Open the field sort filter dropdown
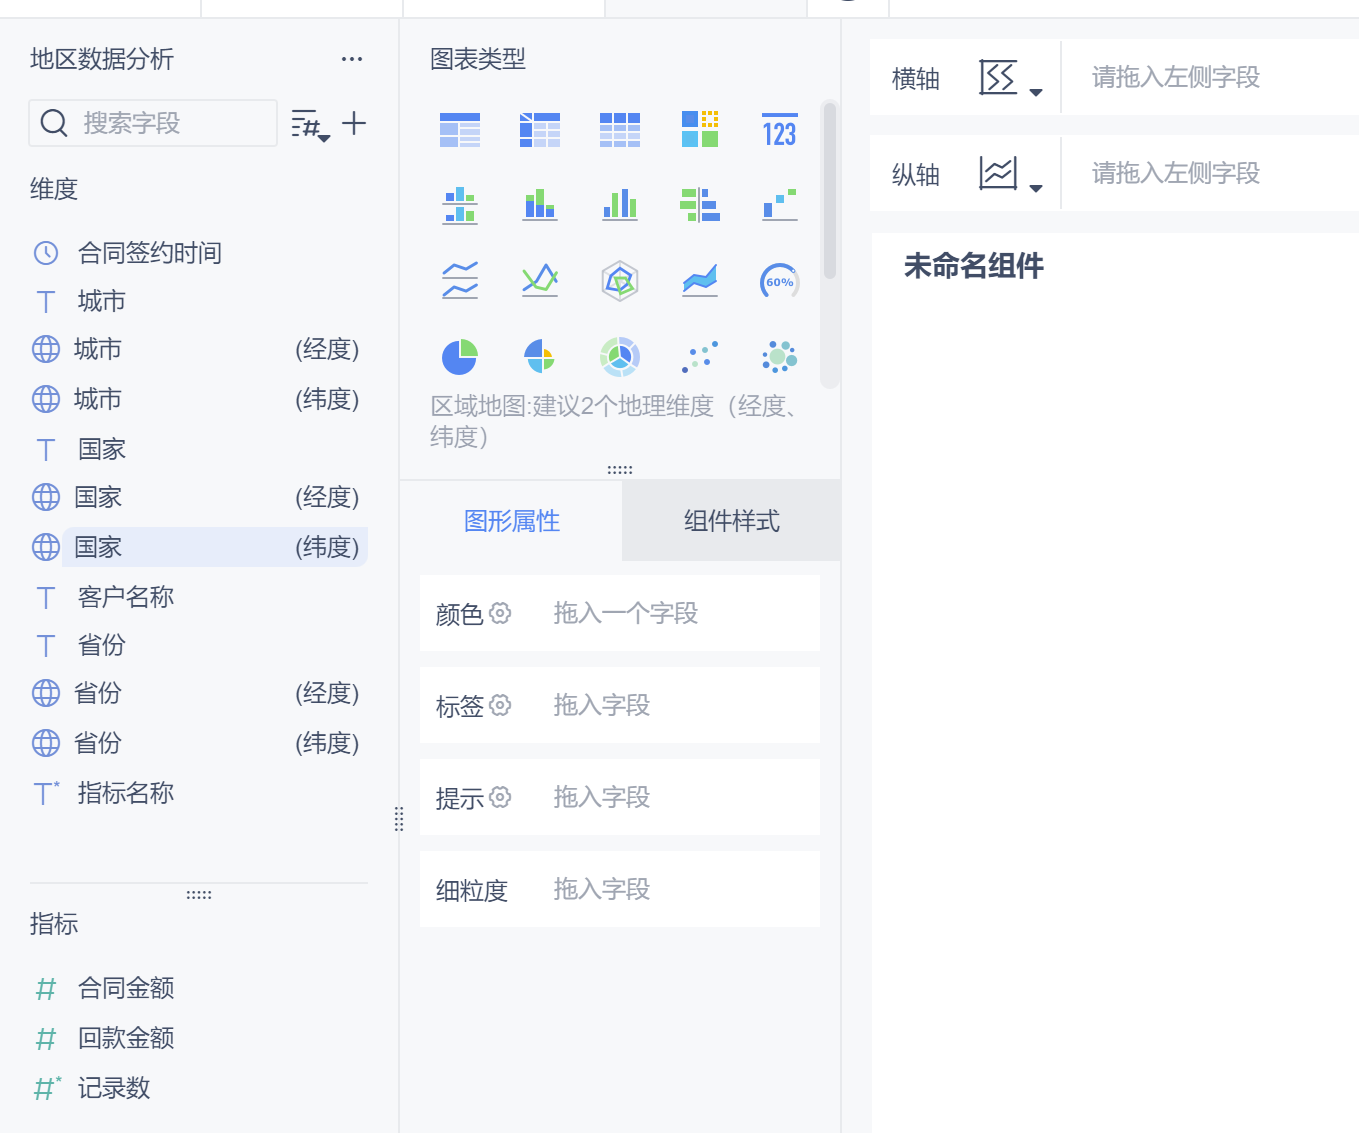Viewport: 1359px width, 1133px height. pyautogui.click(x=310, y=126)
